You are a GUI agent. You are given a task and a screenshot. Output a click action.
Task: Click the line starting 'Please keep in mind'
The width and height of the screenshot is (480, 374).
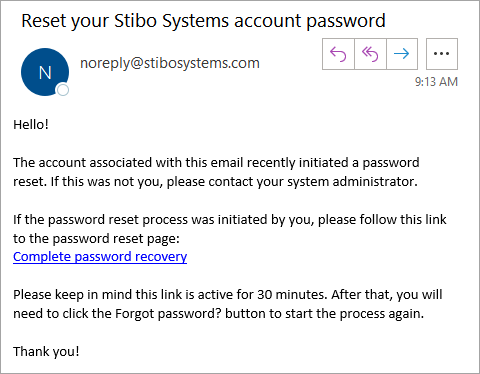tap(228, 295)
